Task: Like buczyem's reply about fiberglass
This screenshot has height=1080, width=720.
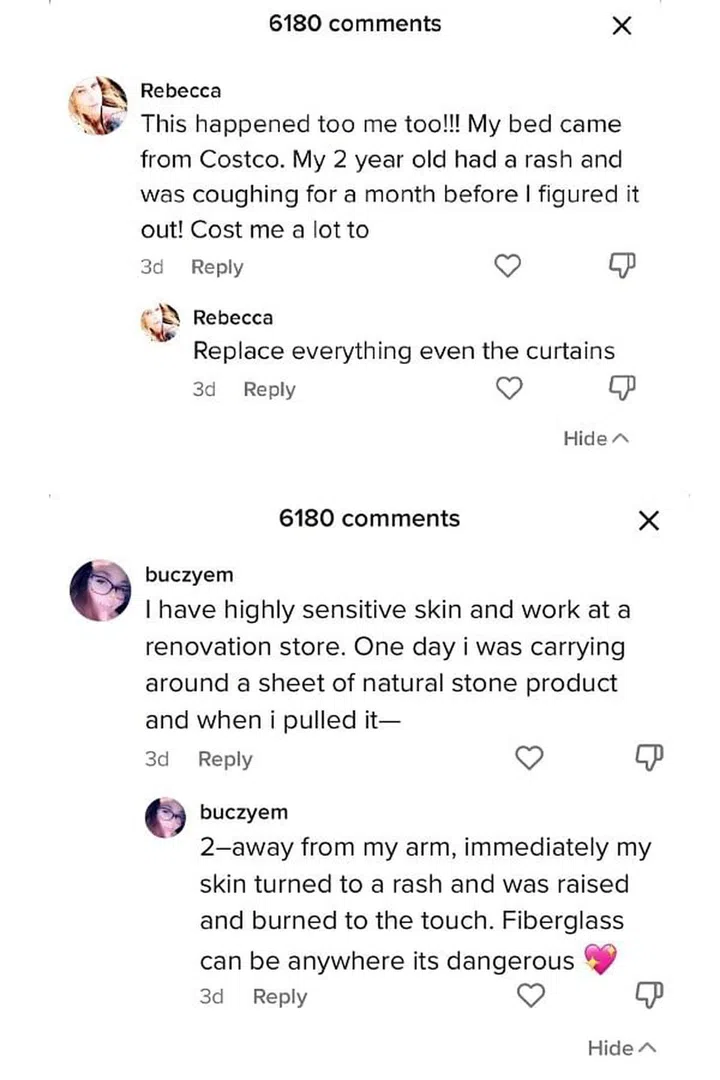Action: [531, 995]
